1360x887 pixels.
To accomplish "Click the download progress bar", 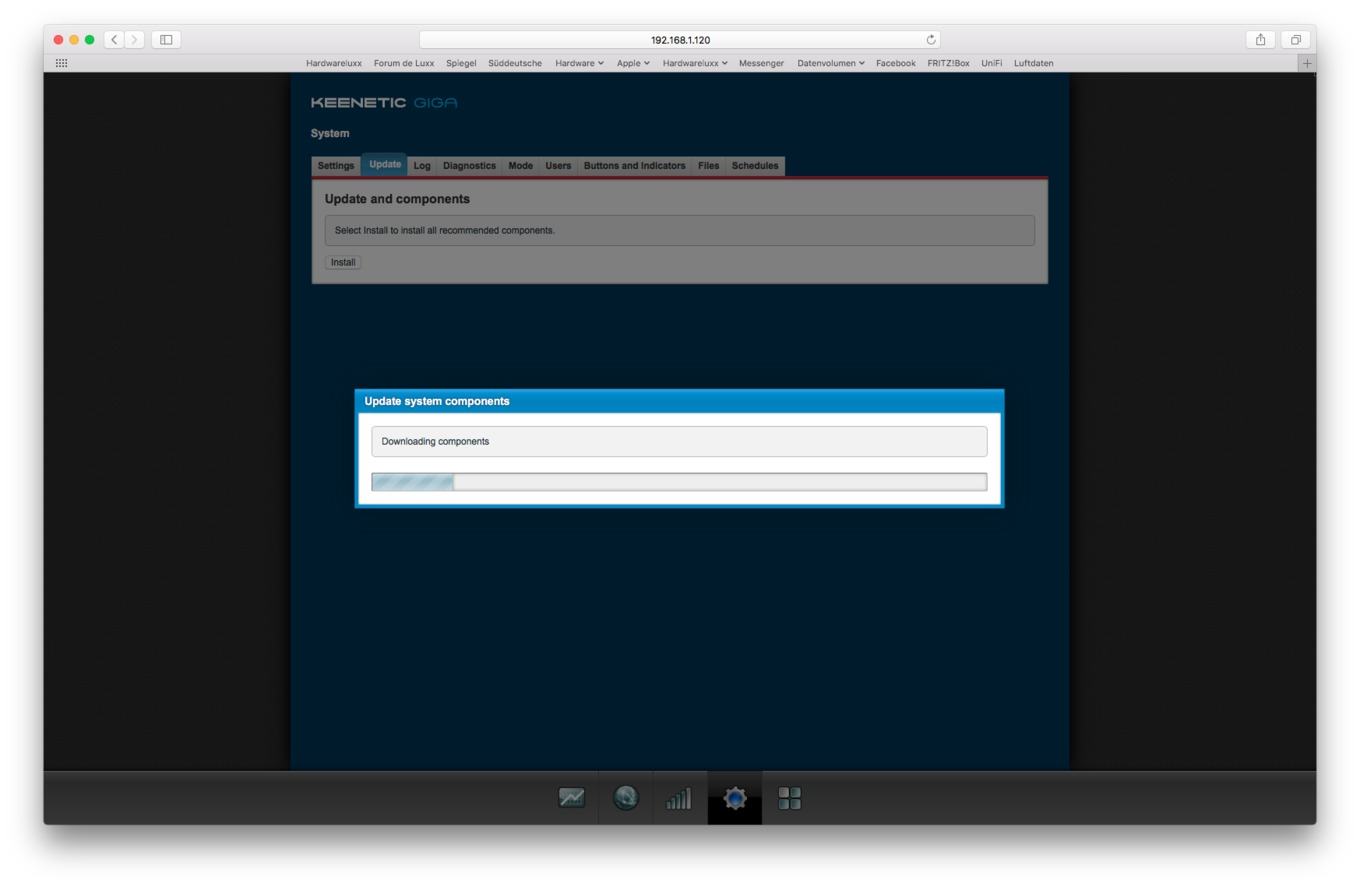I will [x=679, y=482].
